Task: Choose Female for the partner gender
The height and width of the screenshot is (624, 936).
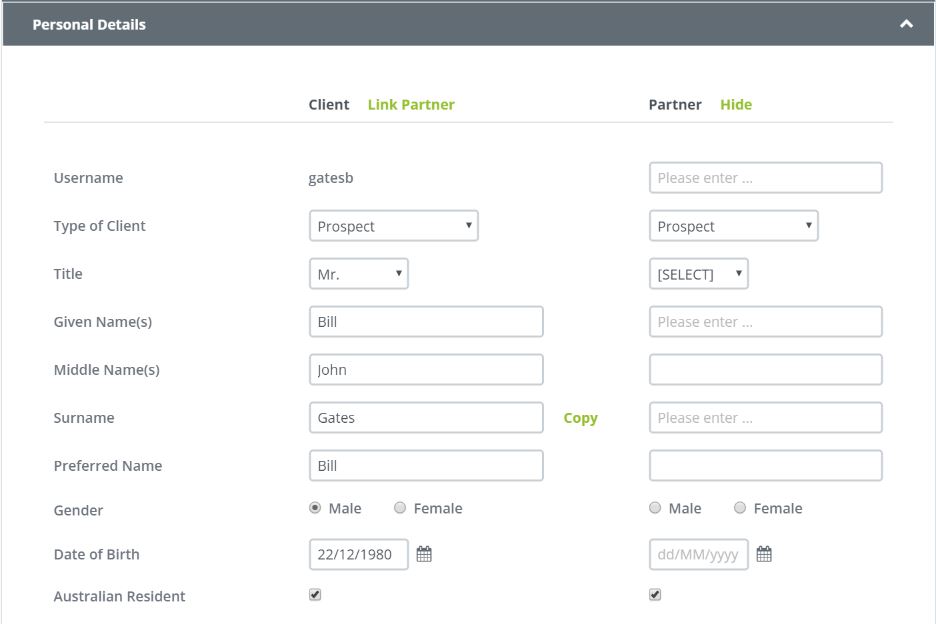Action: coord(740,508)
